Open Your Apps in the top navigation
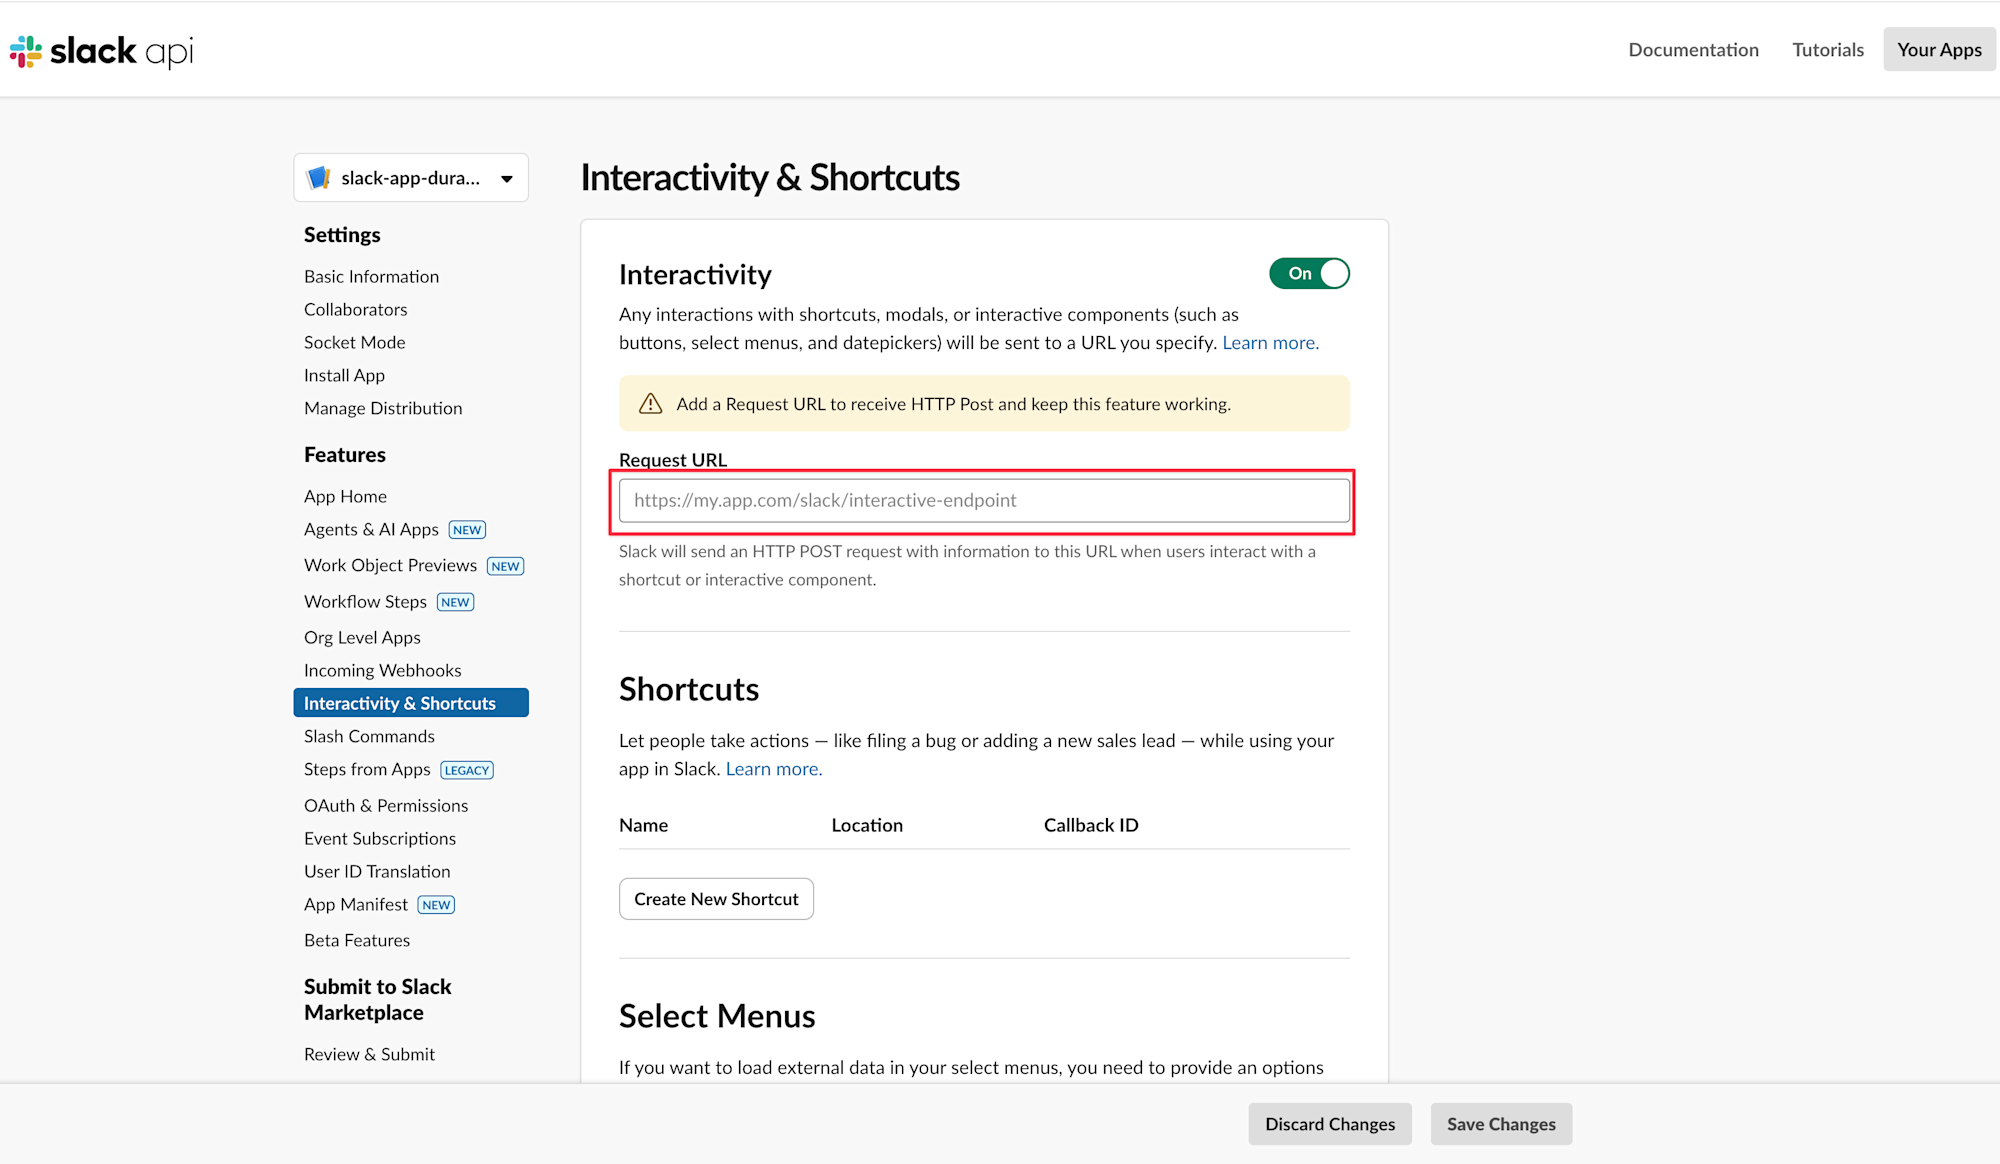 tap(1939, 50)
